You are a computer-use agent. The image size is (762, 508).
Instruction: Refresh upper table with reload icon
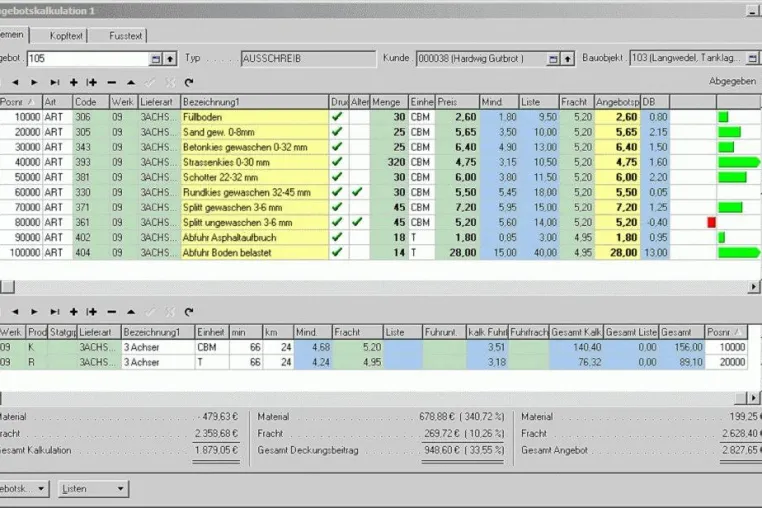(x=189, y=83)
